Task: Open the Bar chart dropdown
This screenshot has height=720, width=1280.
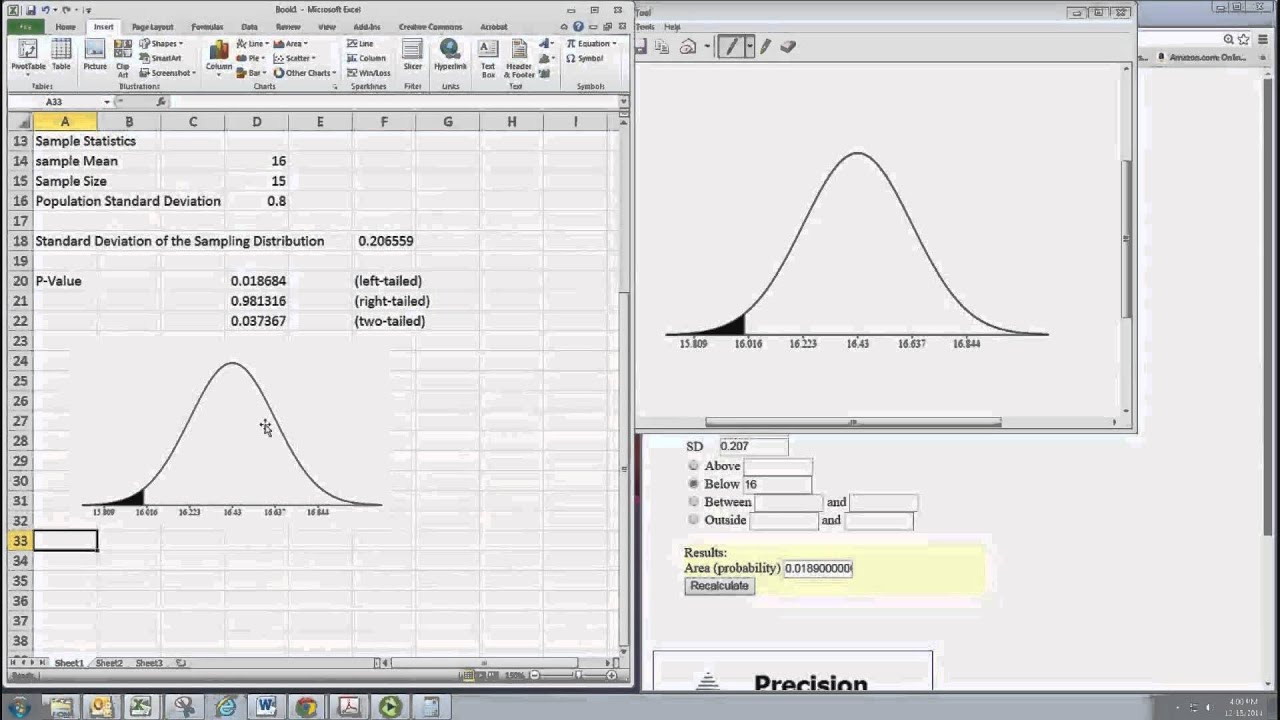Action: tap(251, 72)
